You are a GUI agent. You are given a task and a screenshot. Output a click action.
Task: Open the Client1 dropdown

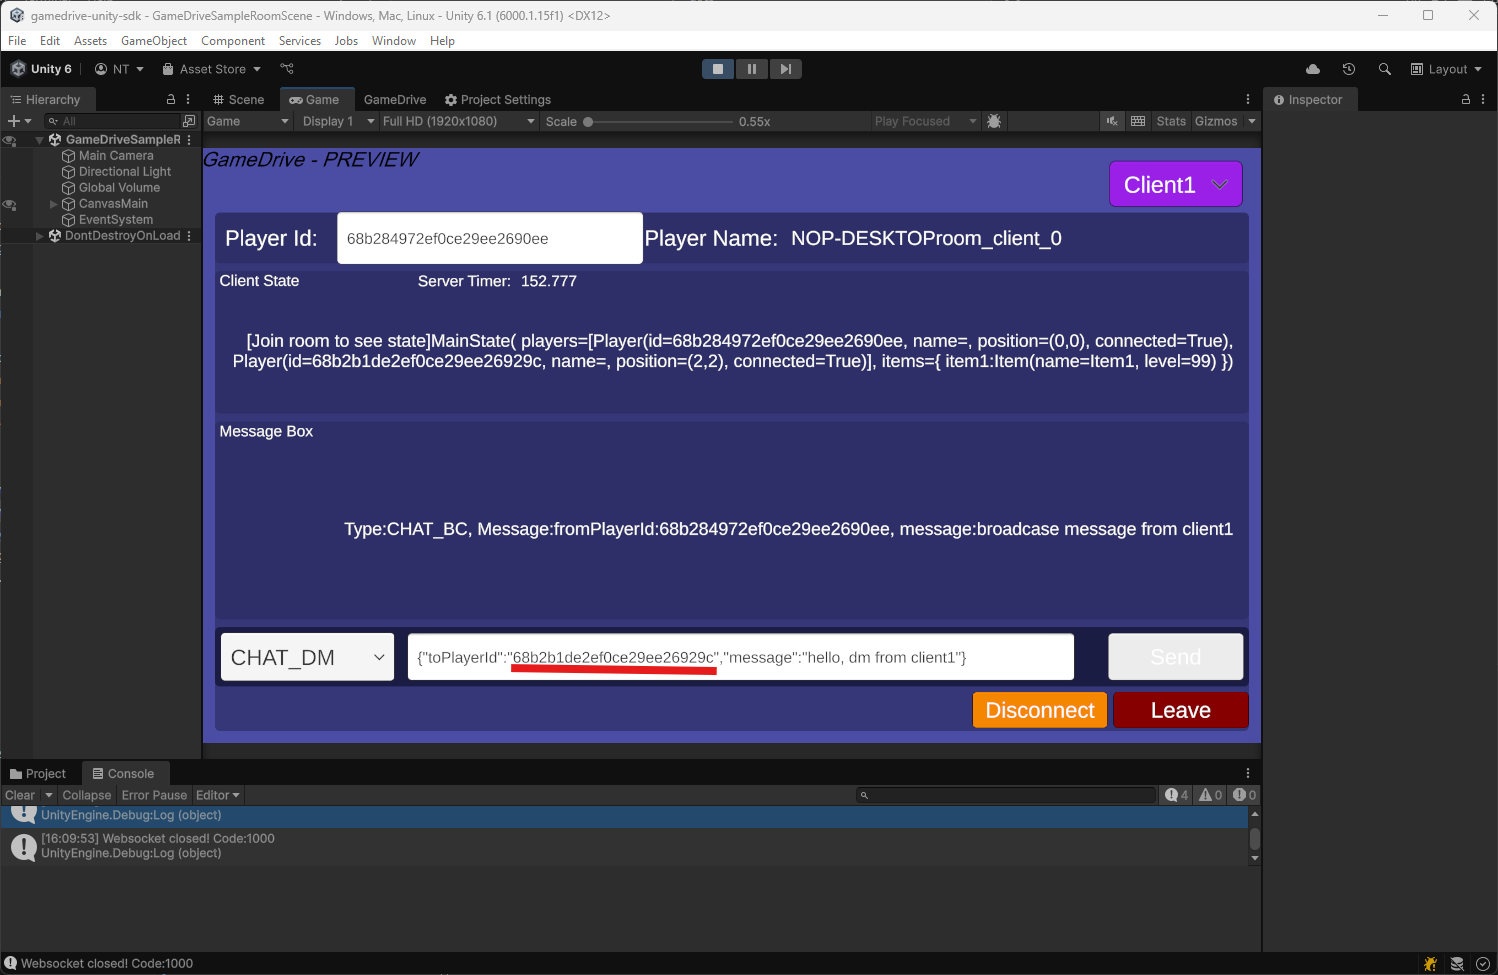tap(1175, 184)
